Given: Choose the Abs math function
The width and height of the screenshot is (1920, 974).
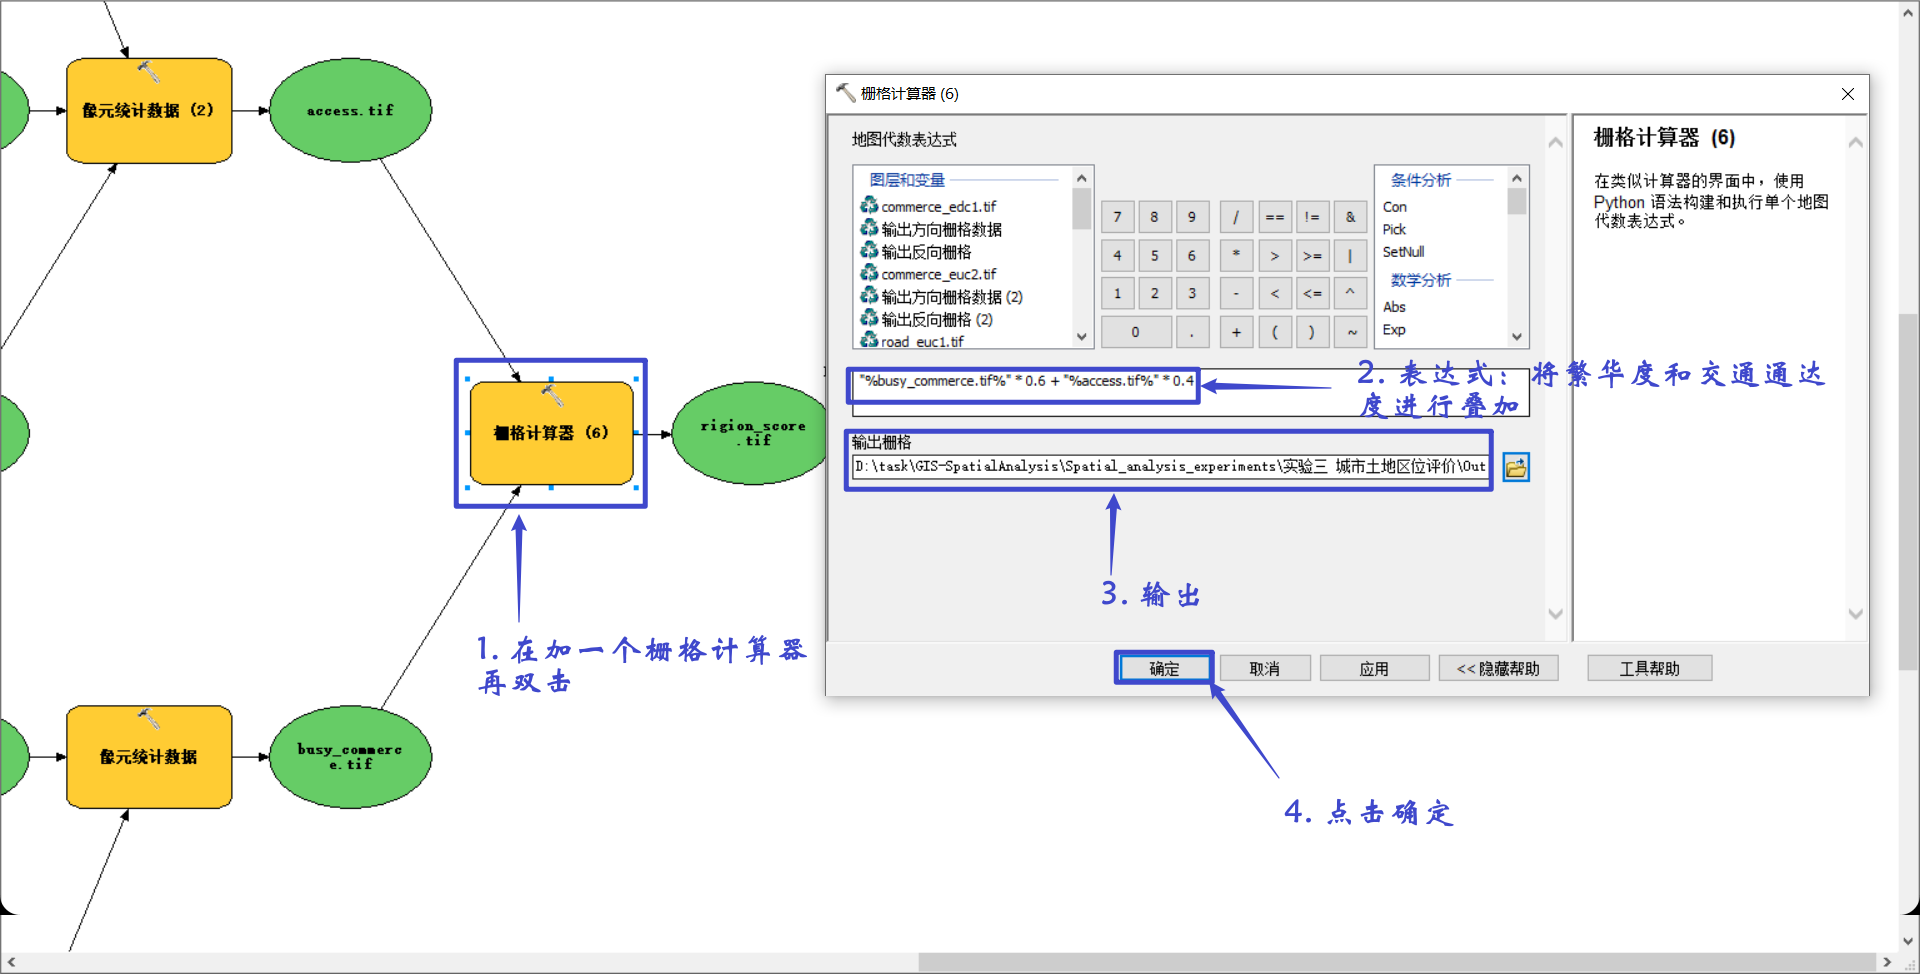Looking at the screenshot, I should point(1394,307).
